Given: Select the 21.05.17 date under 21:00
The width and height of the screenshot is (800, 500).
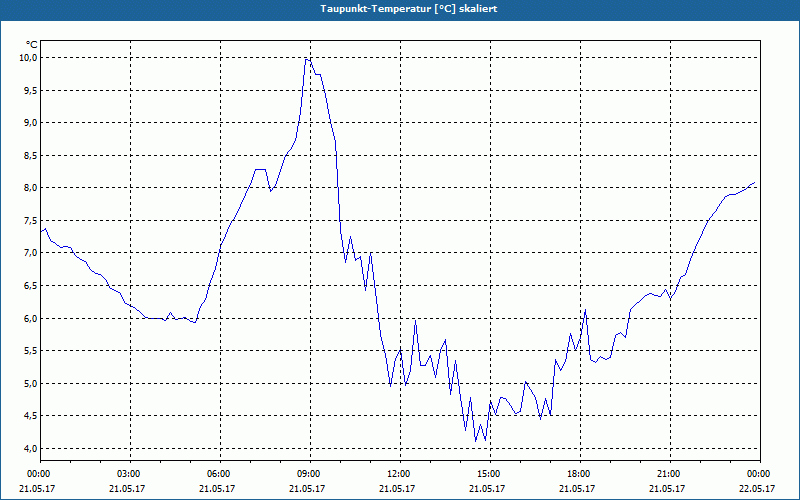Looking at the screenshot, I should (x=666, y=488).
